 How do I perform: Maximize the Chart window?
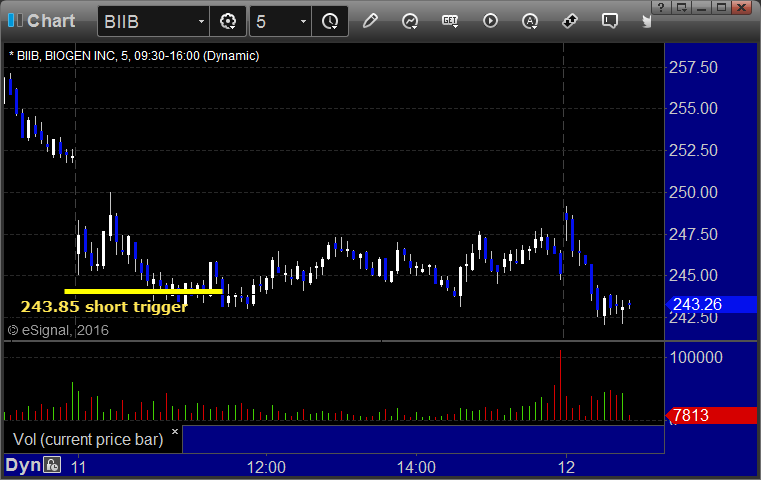tap(721, 7)
